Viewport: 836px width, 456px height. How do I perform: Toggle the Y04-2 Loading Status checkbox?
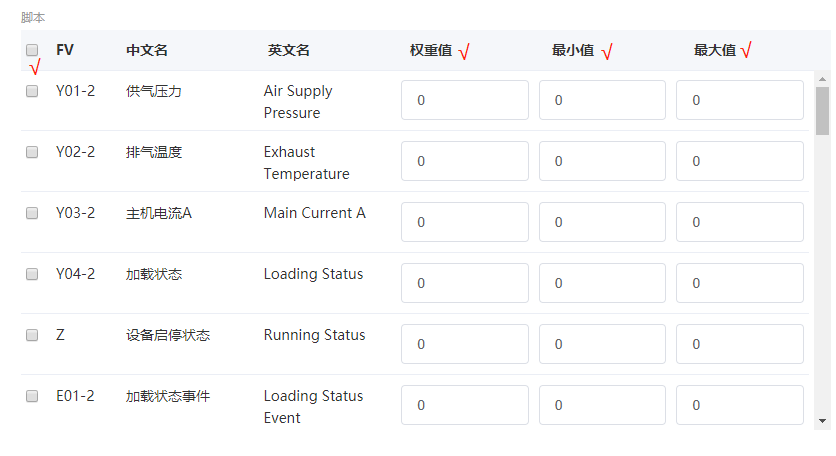(32, 274)
